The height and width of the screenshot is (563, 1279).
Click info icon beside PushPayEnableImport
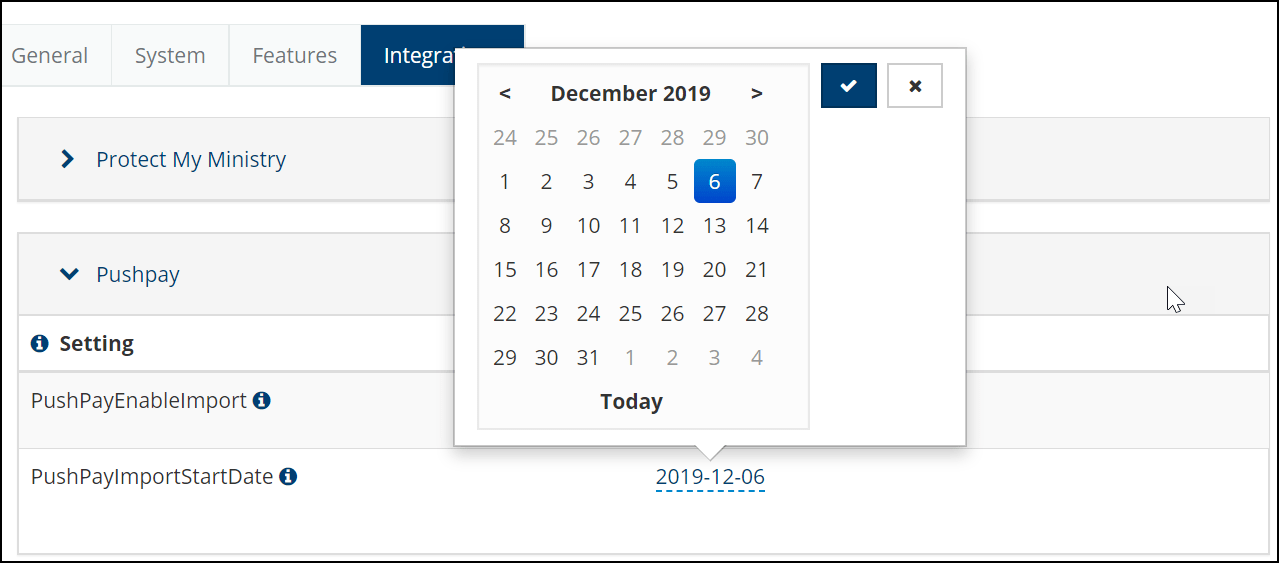[261, 401]
